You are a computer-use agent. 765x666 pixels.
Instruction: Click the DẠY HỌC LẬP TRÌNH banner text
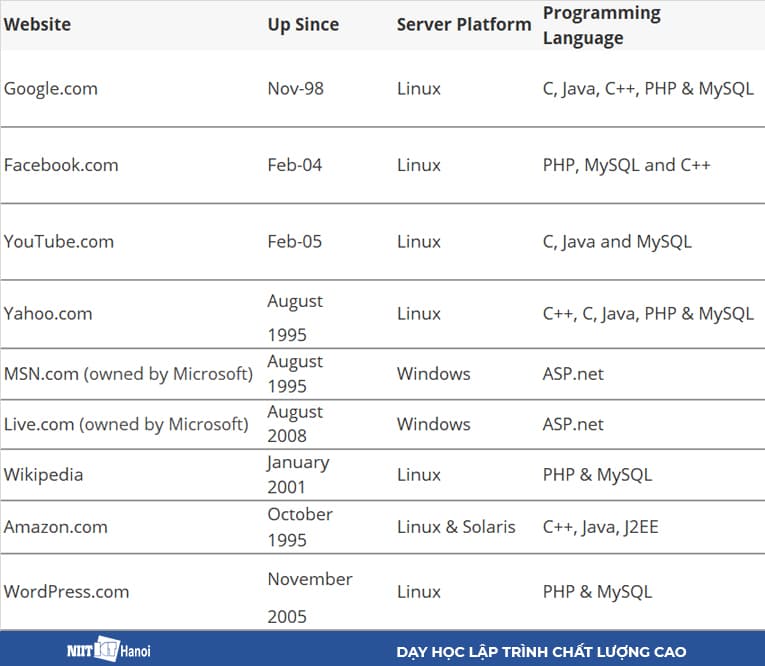(x=541, y=652)
